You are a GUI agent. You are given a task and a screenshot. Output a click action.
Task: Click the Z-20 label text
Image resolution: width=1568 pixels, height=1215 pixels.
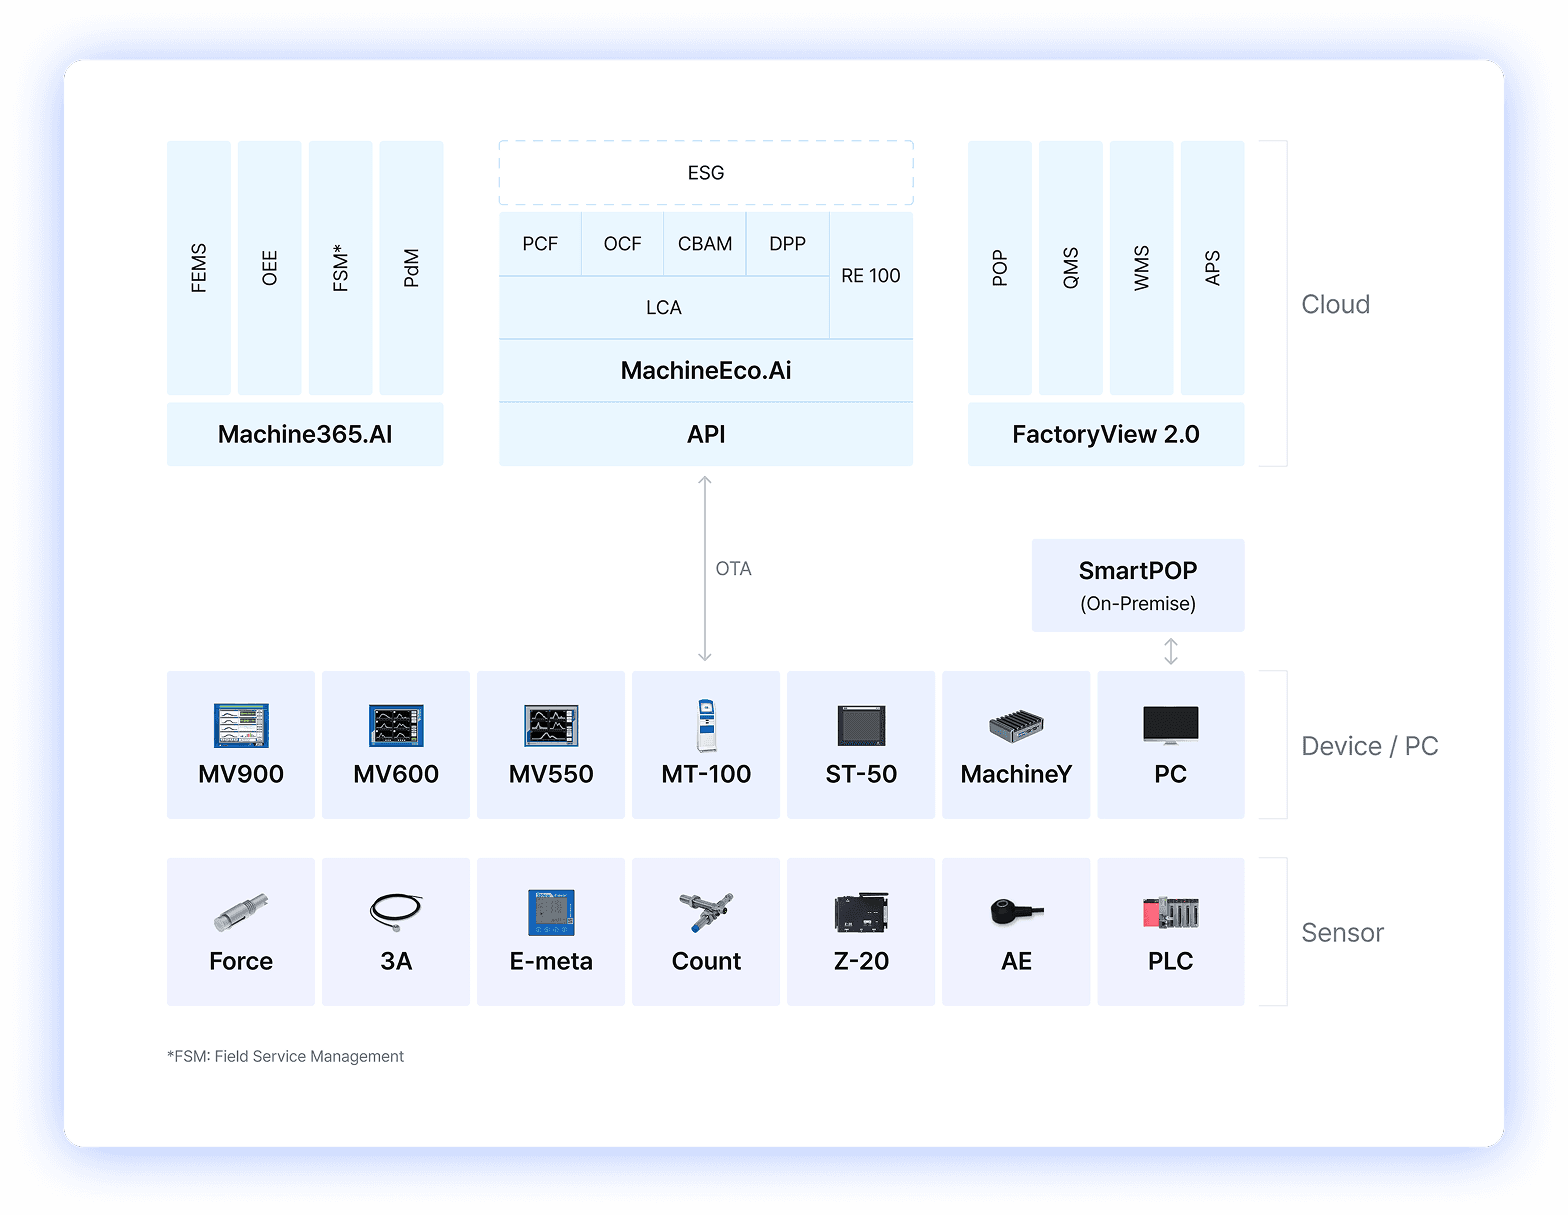pyautogui.click(x=861, y=961)
